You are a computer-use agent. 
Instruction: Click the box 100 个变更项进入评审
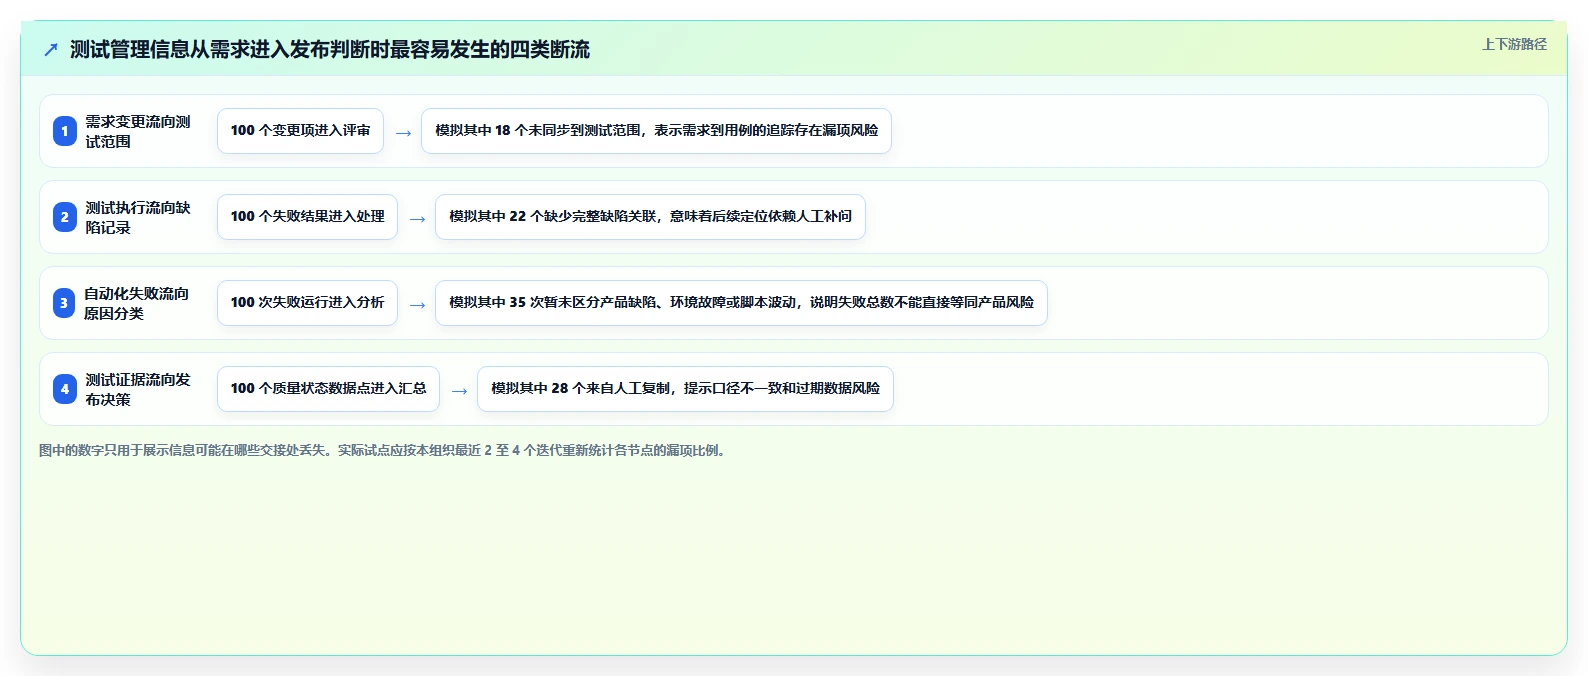click(x=300, y=131)
